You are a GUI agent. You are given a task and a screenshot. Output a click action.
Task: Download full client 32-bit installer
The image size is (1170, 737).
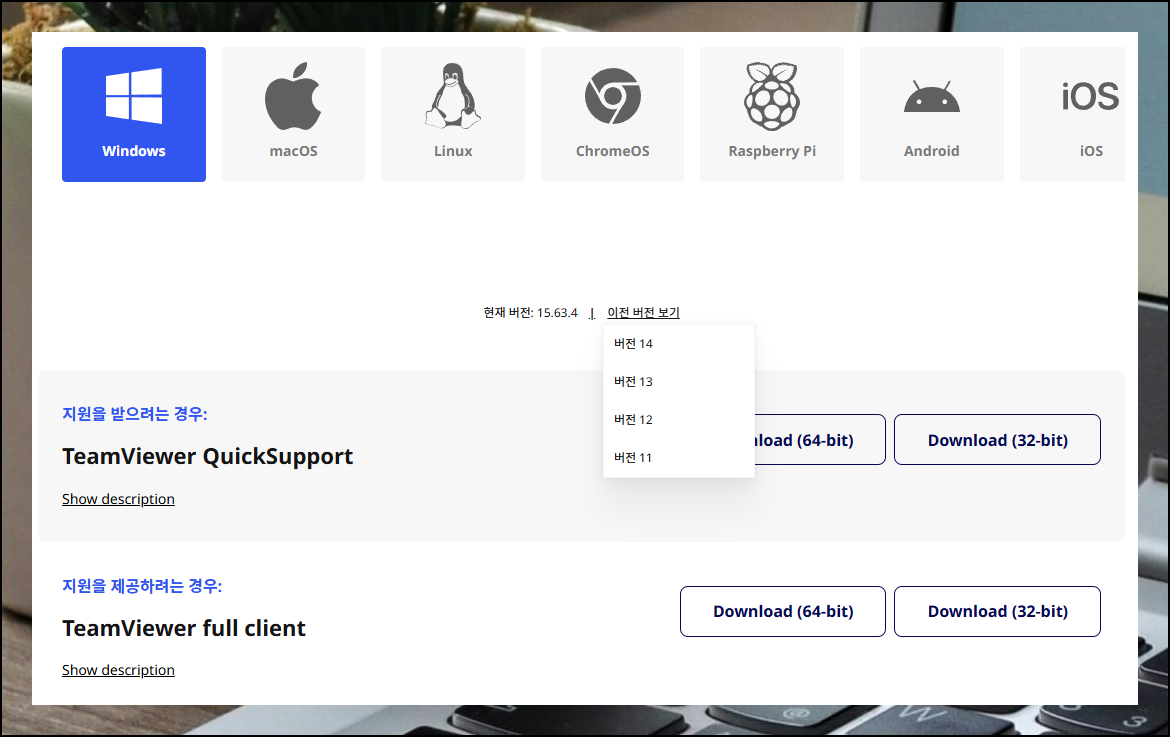point(998,612)
